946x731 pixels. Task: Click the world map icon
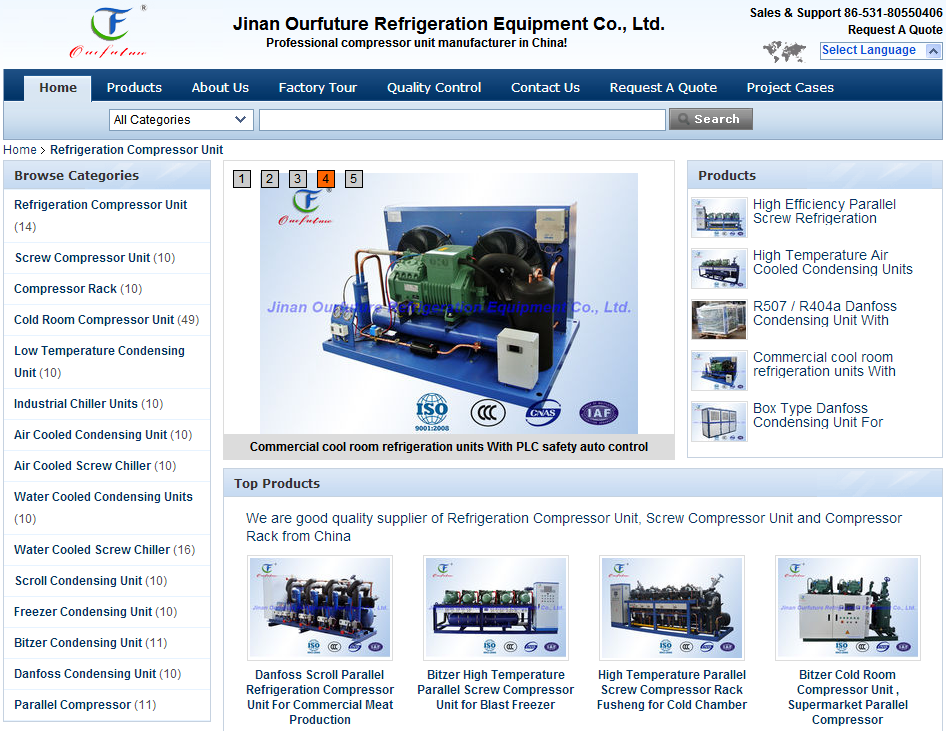click(784, 52)
